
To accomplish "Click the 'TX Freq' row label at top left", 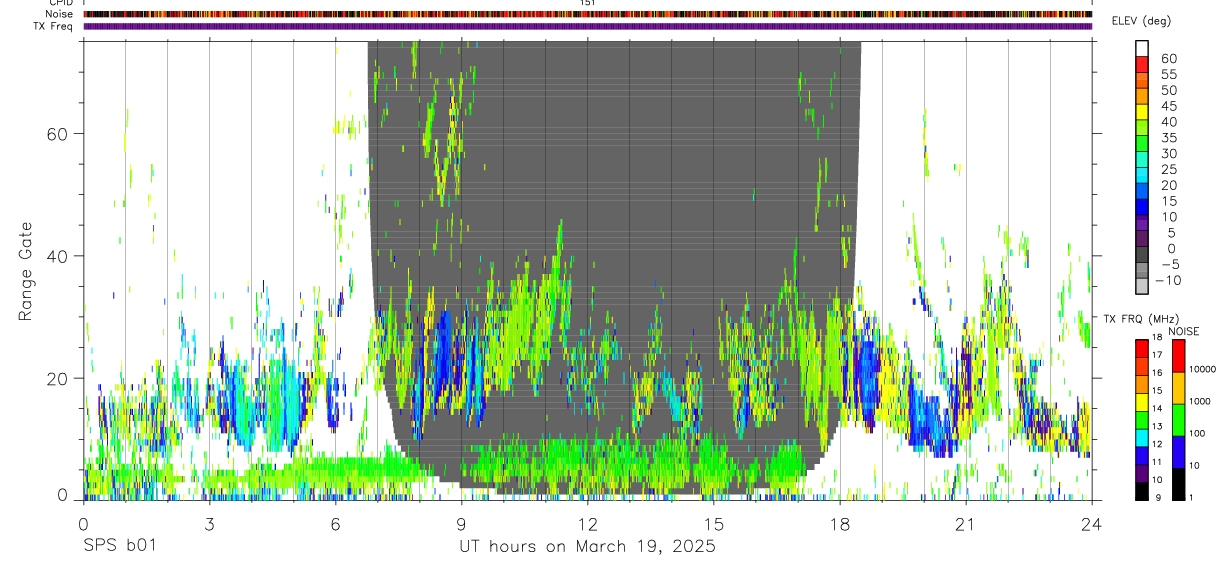I will point(54,26).
